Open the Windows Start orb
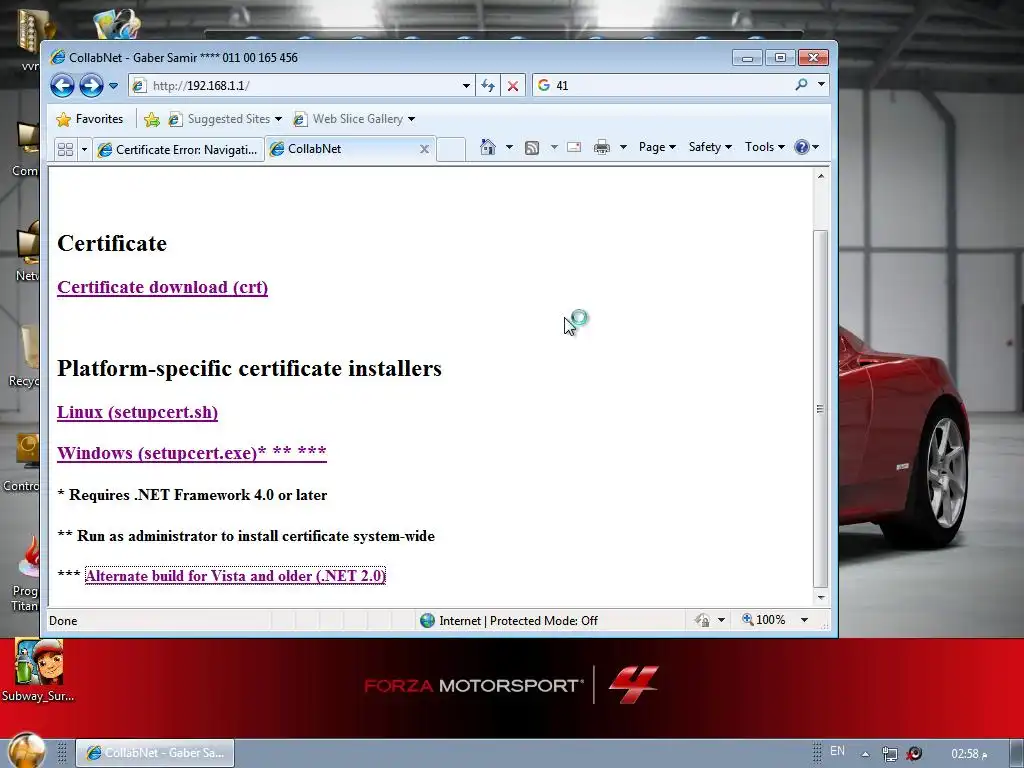Image resolution: width=1024 pixels, height=768 pixels. tap(26, 751)
